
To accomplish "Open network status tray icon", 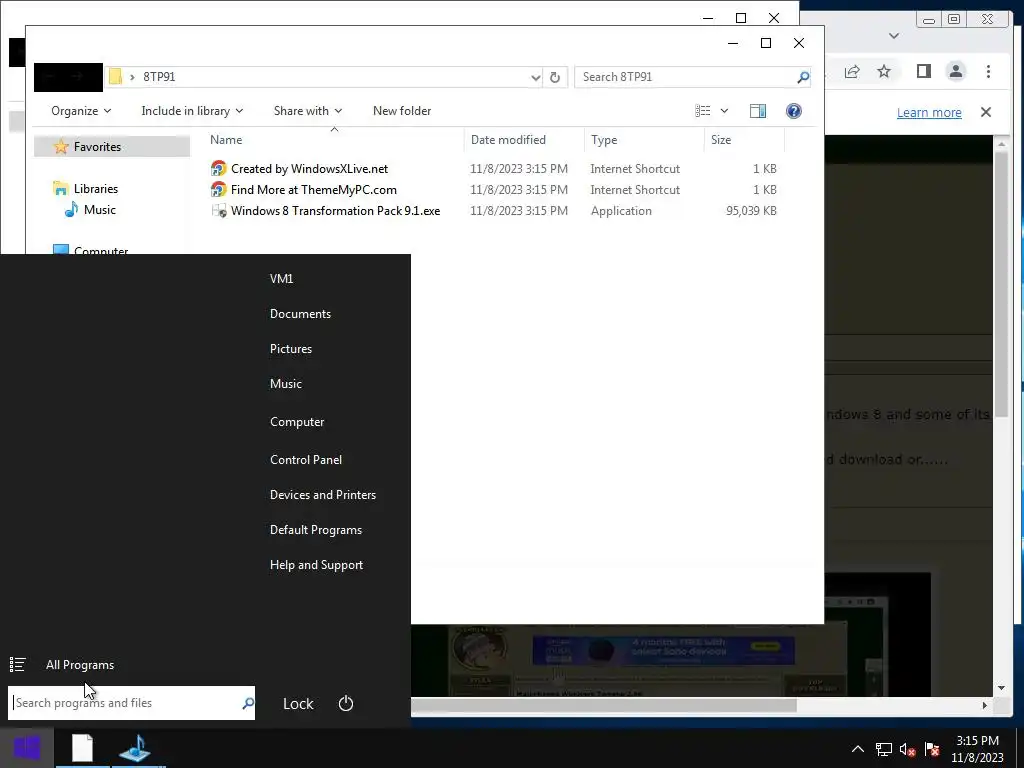I will (x=884, y=749).
